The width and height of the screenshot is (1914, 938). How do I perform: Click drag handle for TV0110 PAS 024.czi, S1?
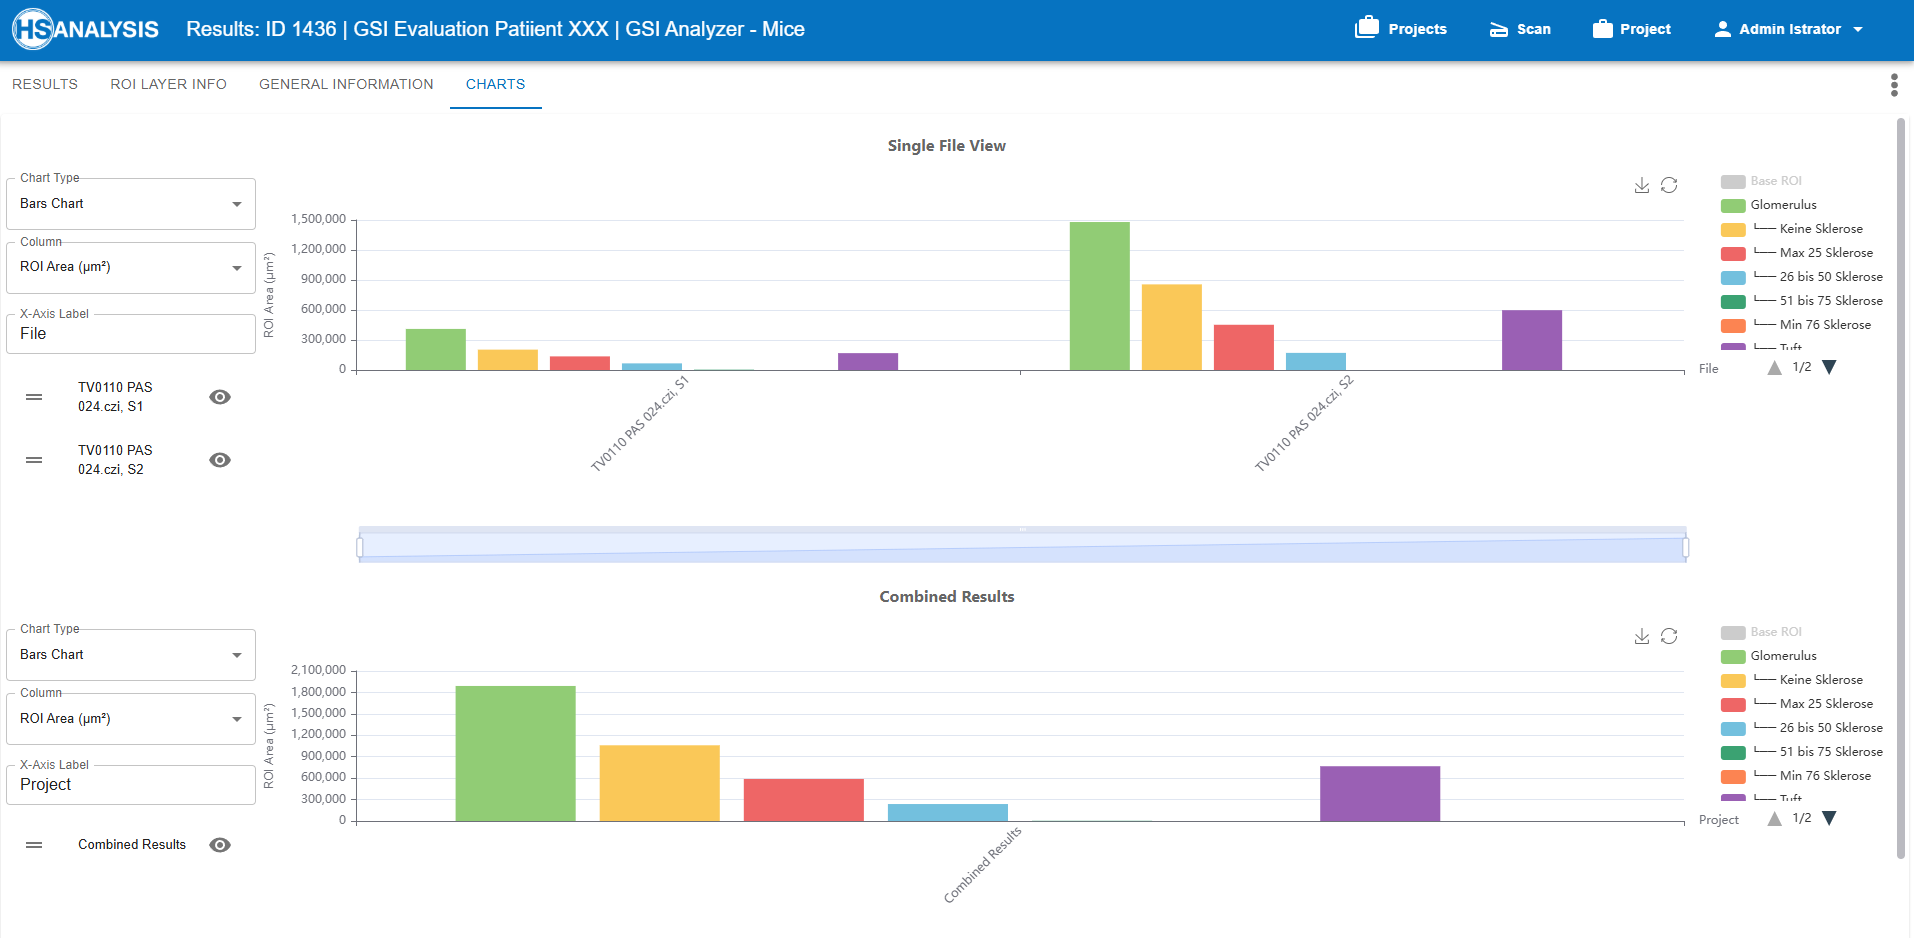click(x=34, y=397)
